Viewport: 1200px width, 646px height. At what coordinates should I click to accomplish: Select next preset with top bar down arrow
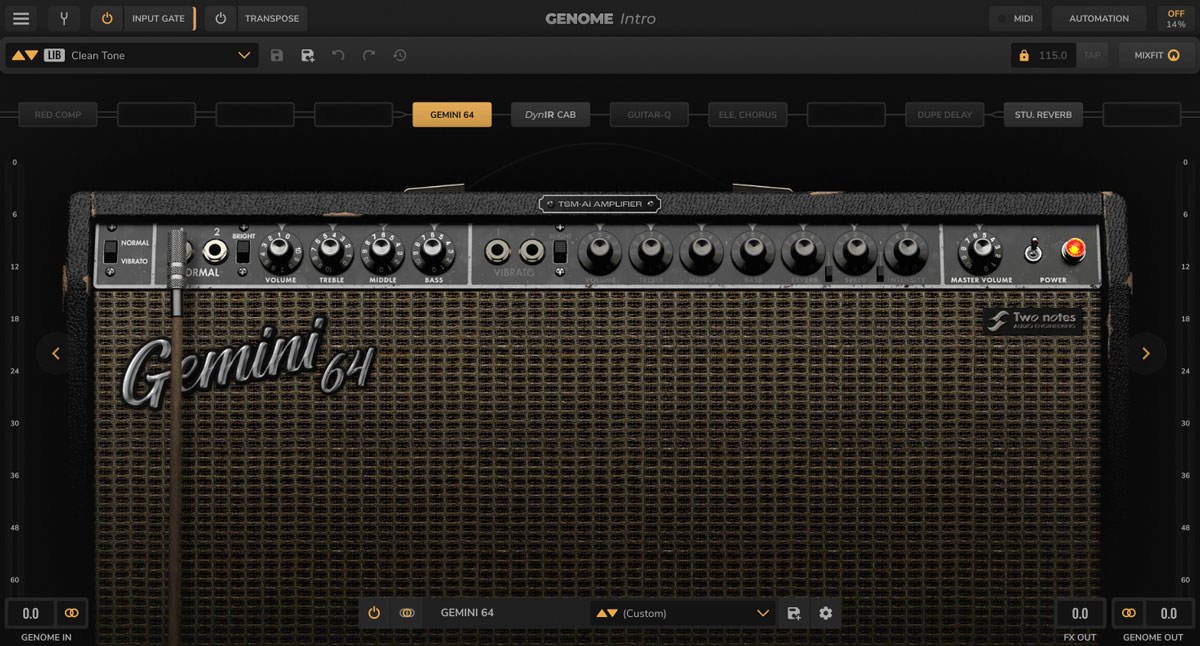[33, 55]
